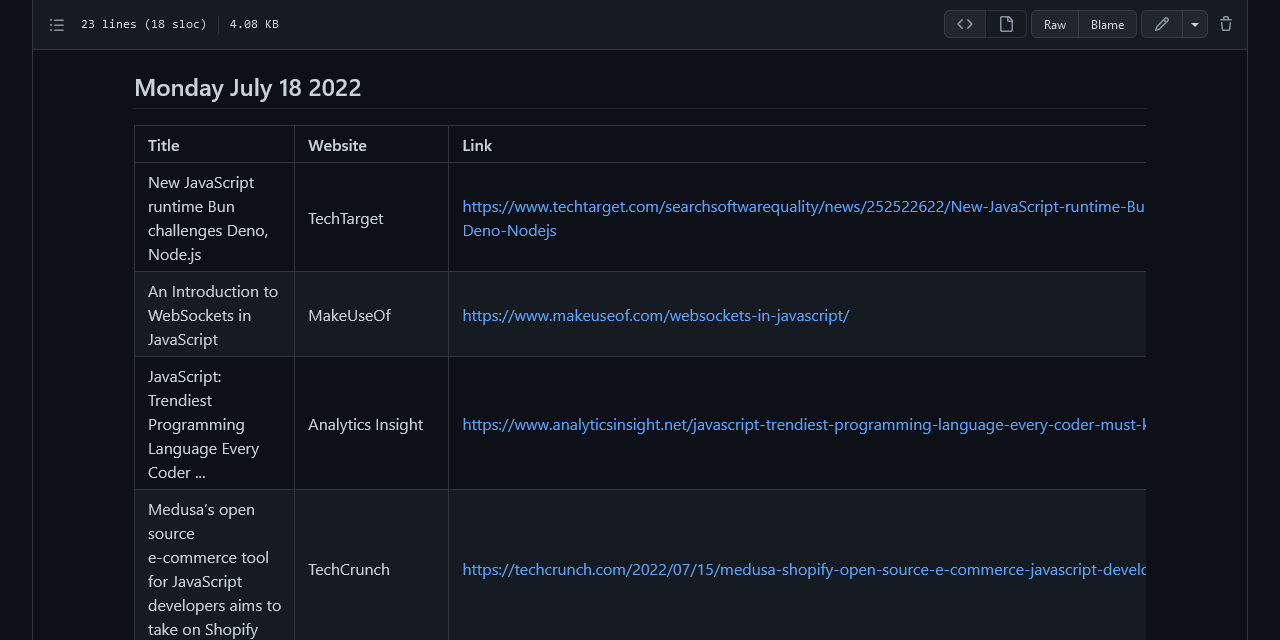Click the 4.08 KB file size label
Screen dimensions: 1280x640
point(253,24)
